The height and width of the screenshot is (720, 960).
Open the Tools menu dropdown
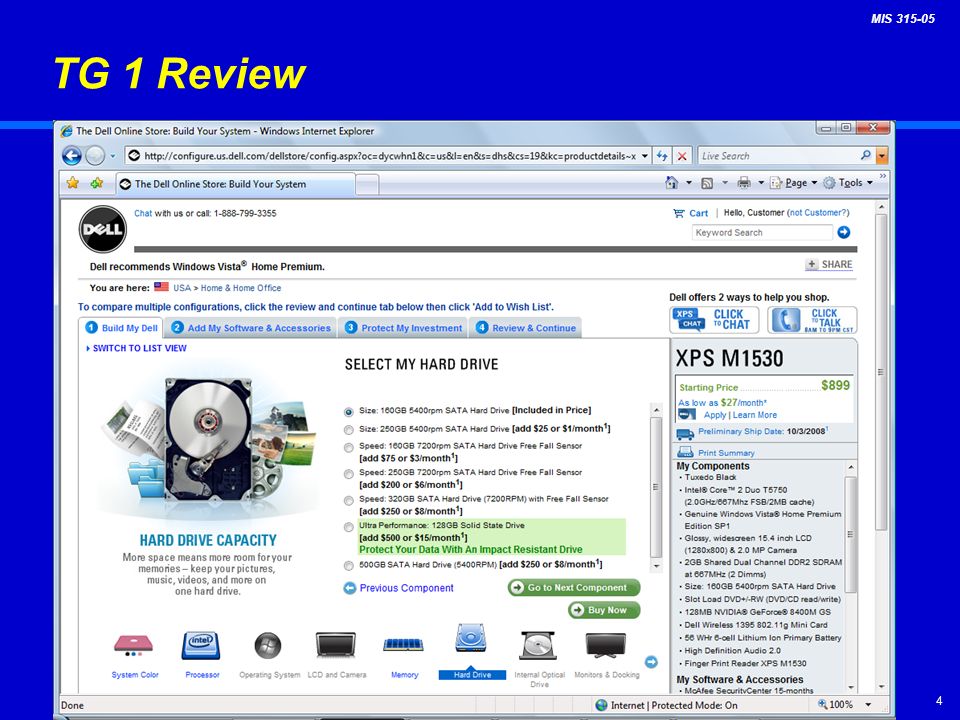pyautogui.click(x=869, y=182)
